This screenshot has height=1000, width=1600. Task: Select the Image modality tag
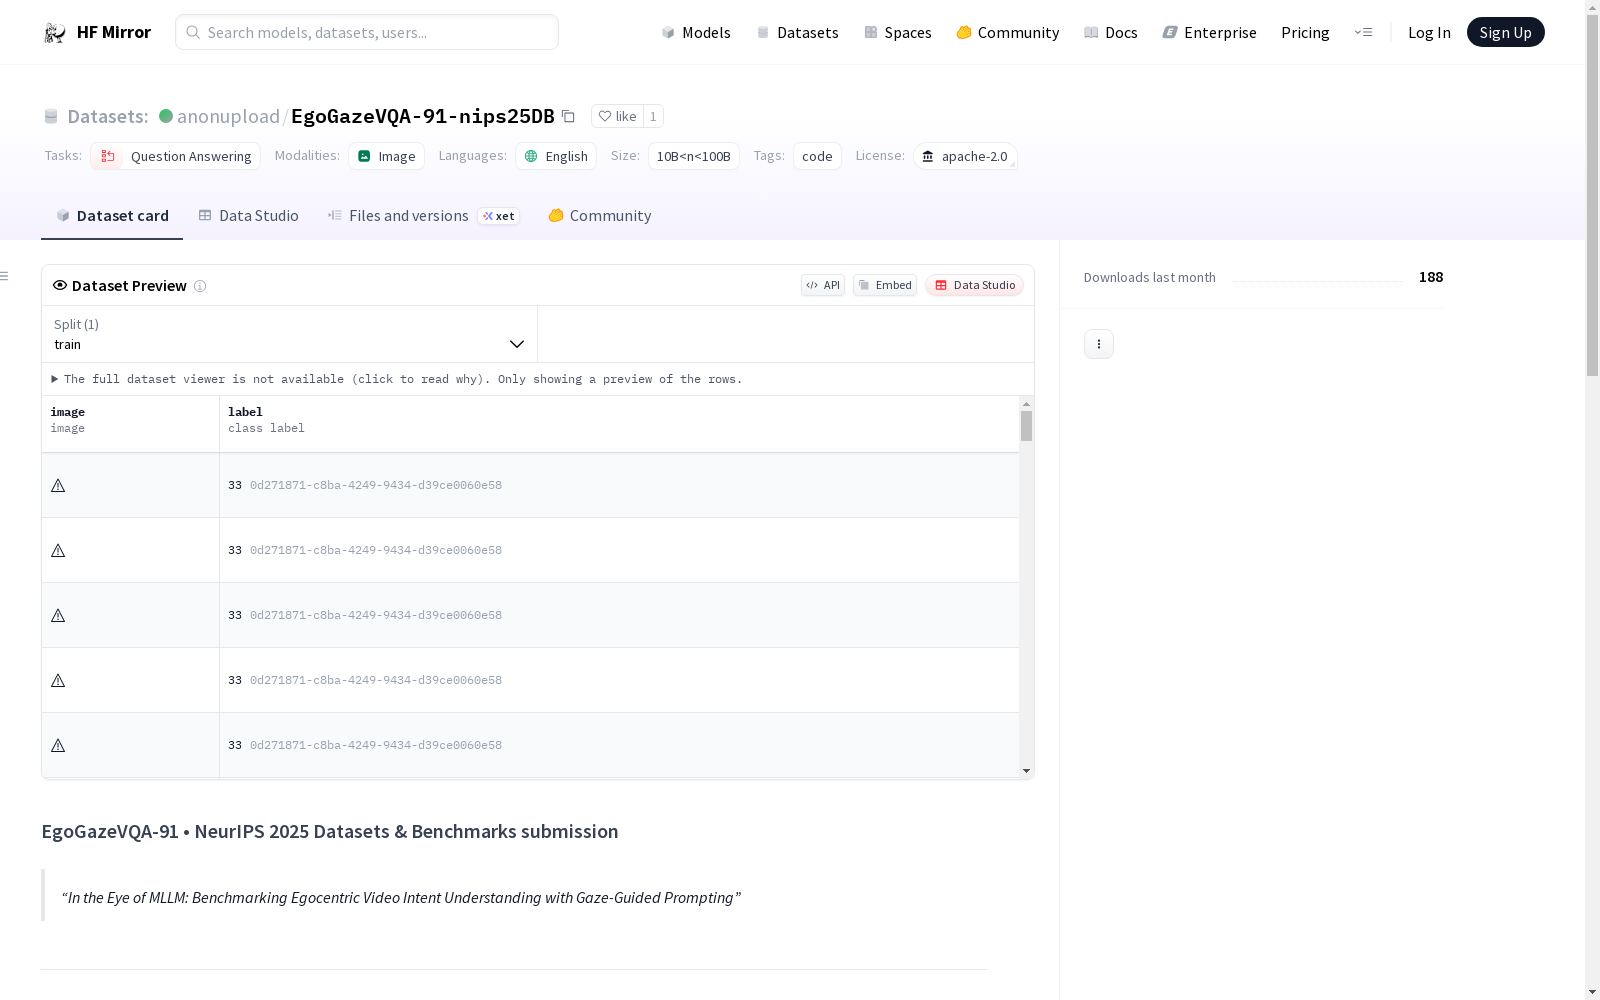(386, 156)
